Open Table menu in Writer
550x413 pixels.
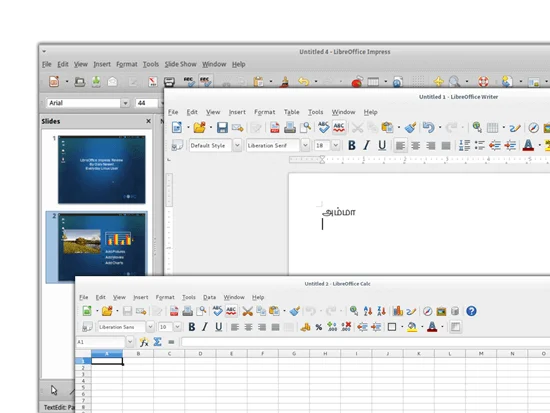(291, 112)
